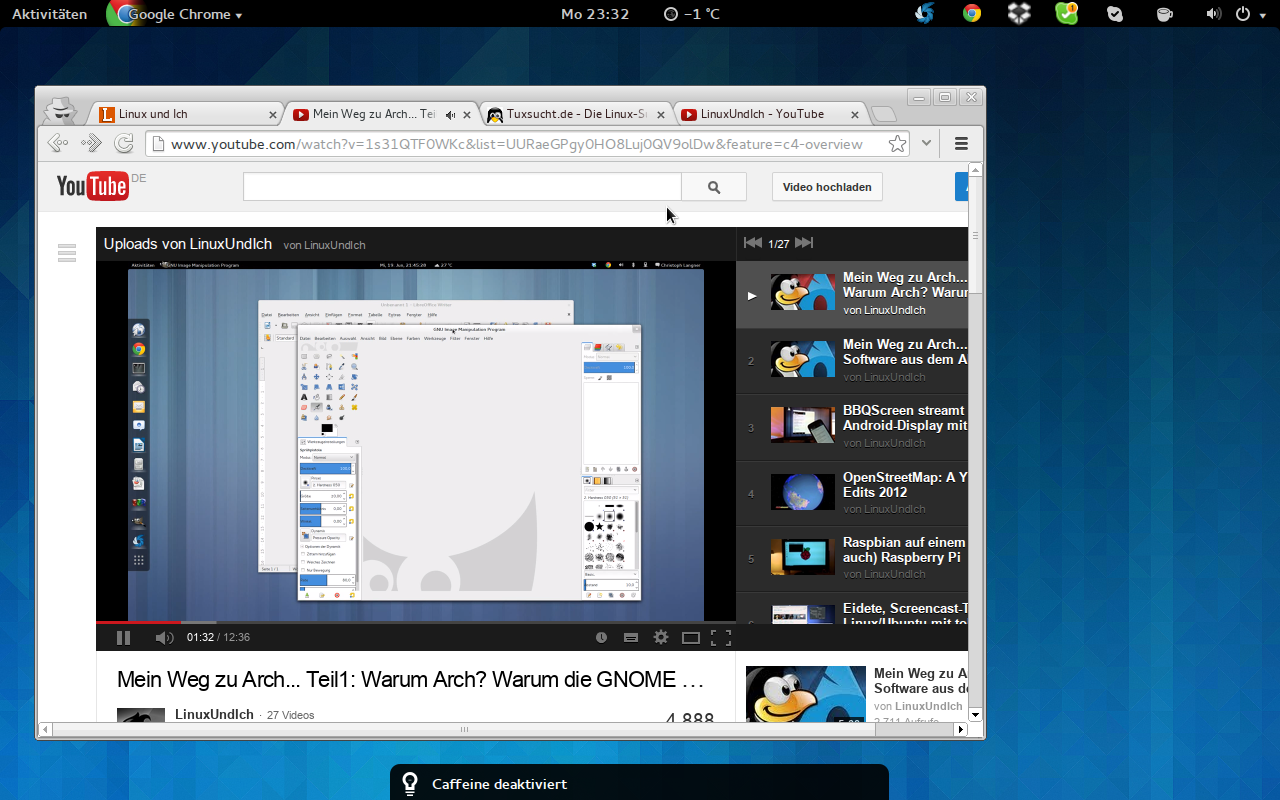Image resolution: width=1280 pixels, height=800 pixels.
Task: Open Aktivitäten overview
Action: [49, 14]
